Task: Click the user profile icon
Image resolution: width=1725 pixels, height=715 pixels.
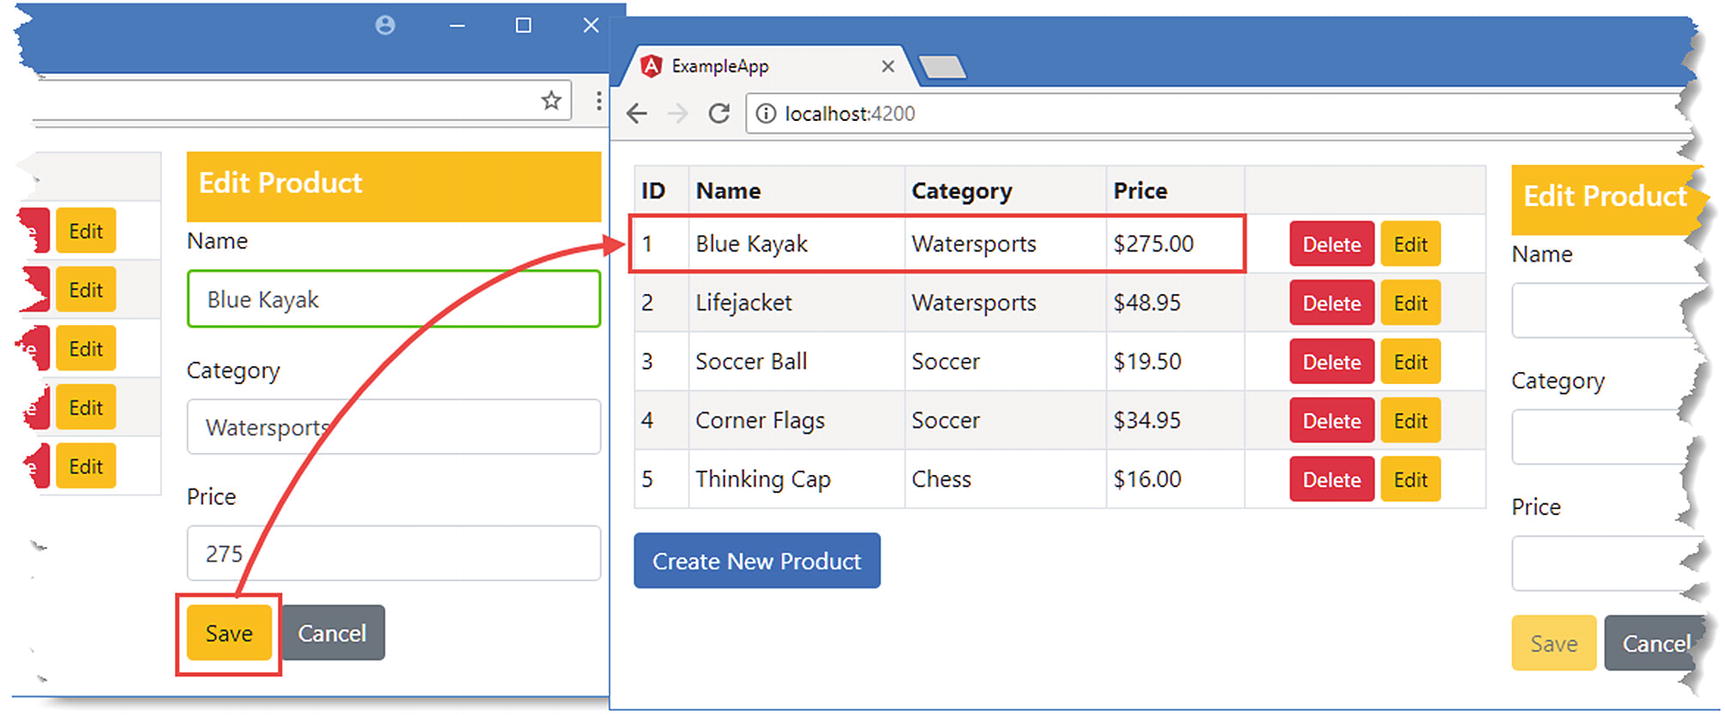Action: [x=385, y=25]
